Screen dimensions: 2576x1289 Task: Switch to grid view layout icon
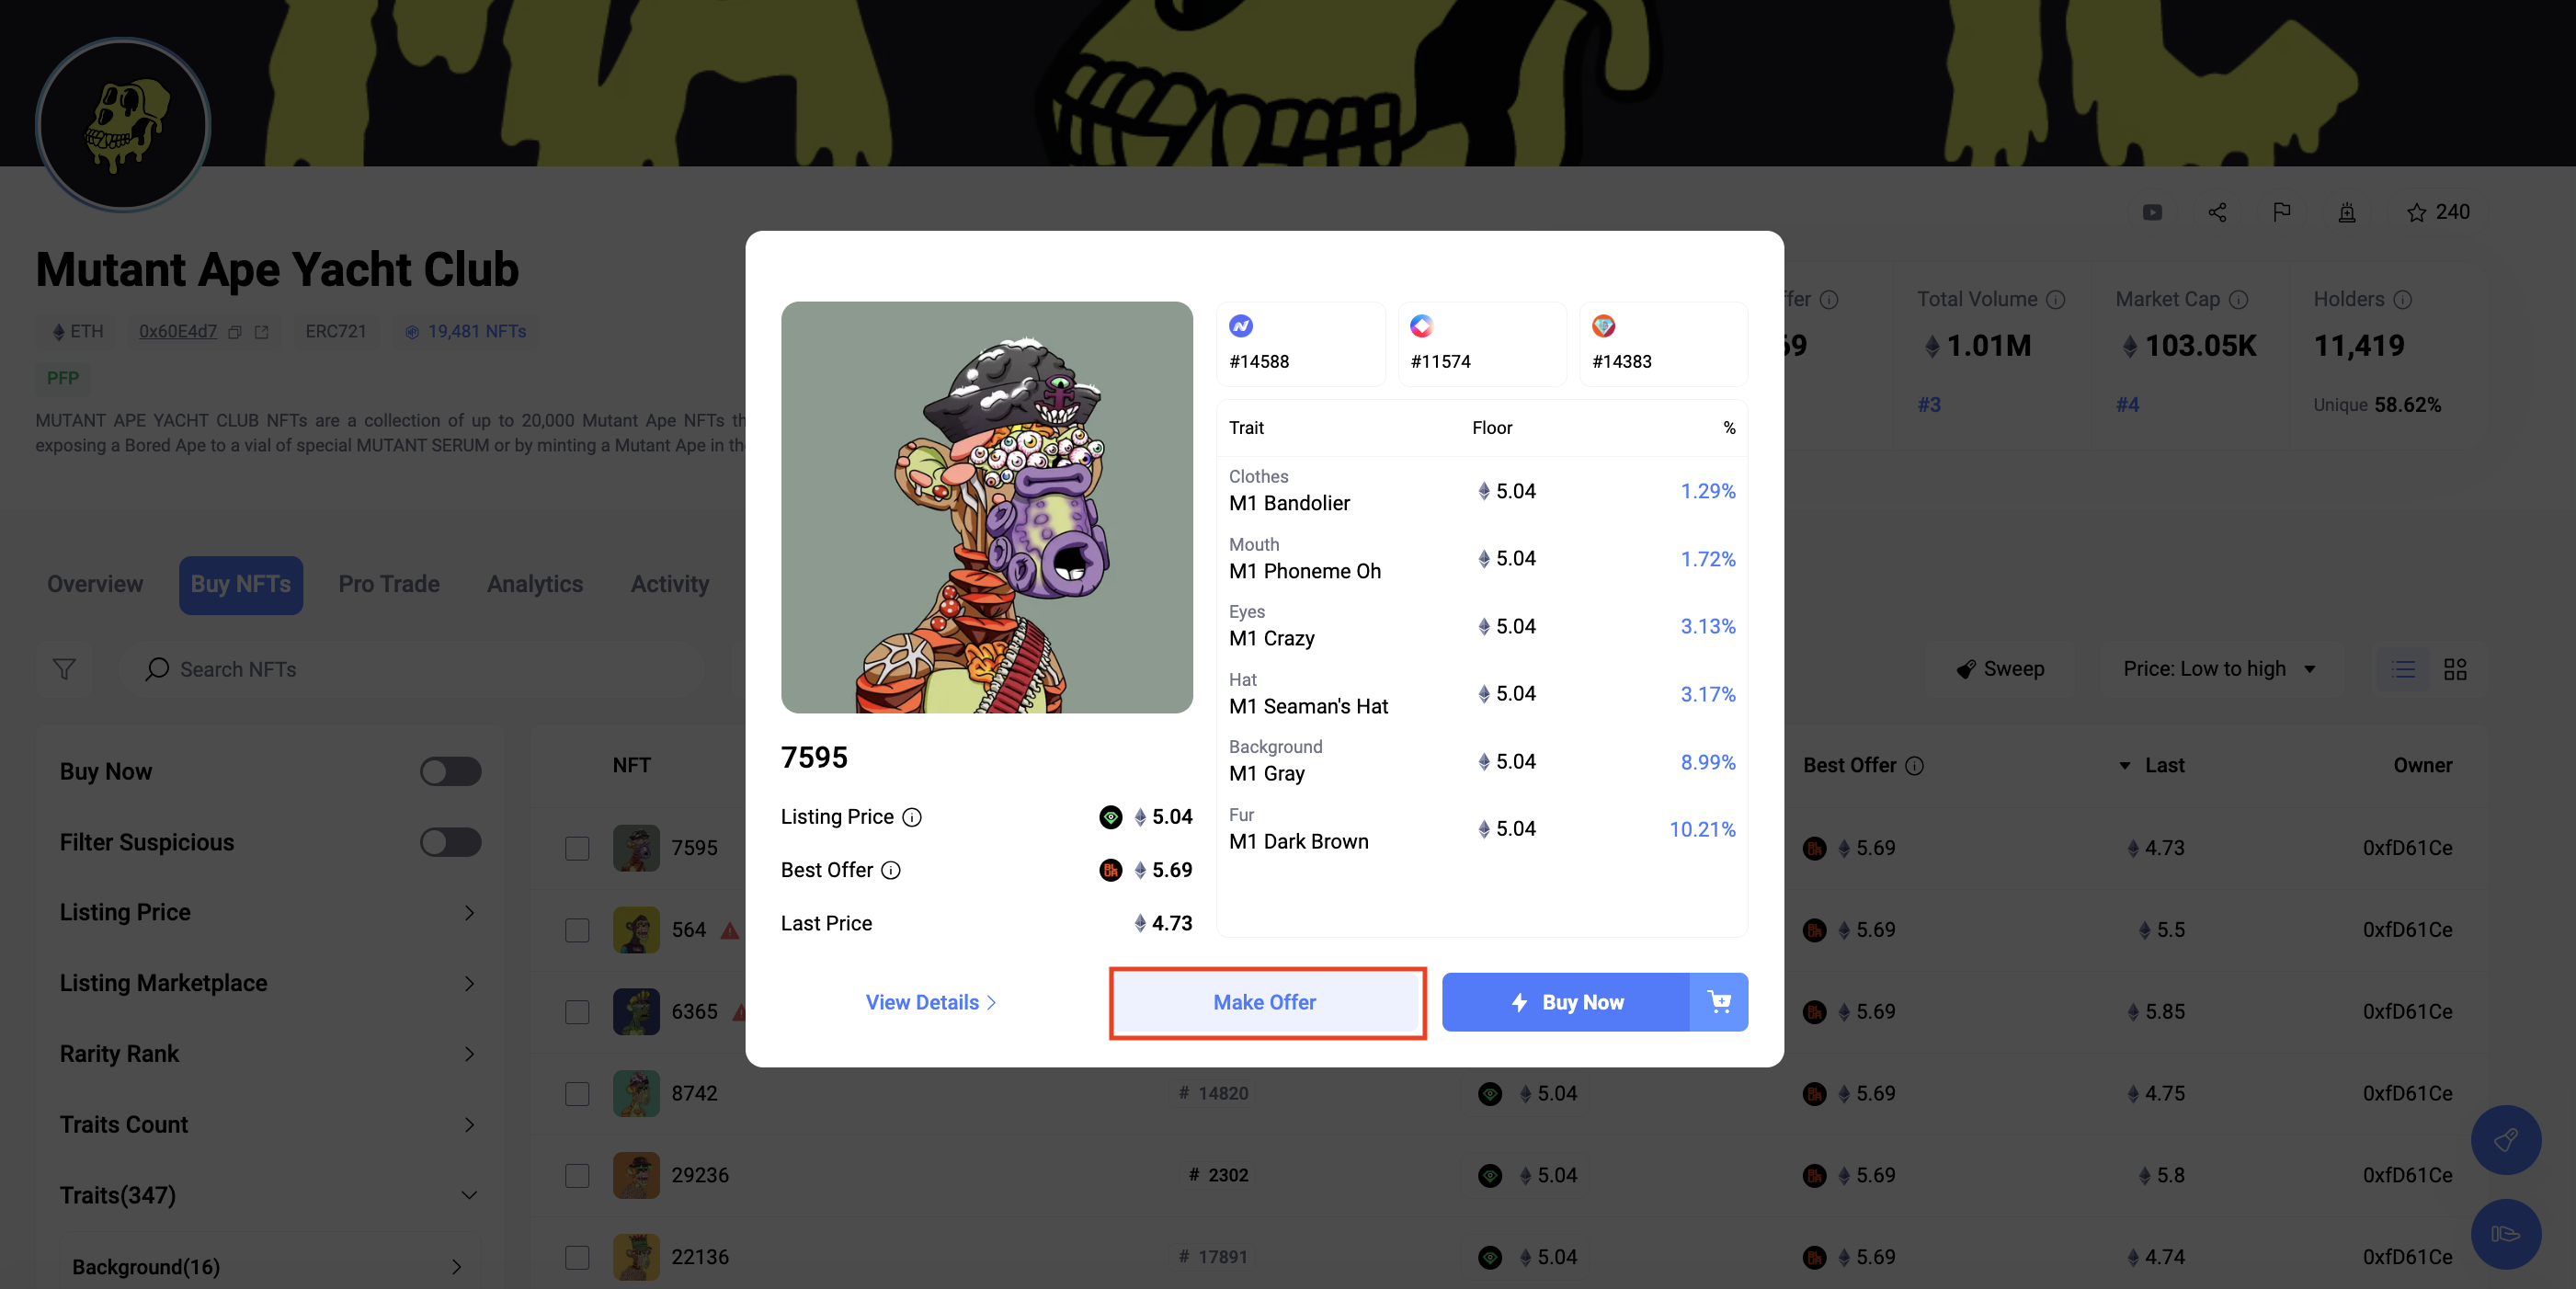coord(2455,669)
